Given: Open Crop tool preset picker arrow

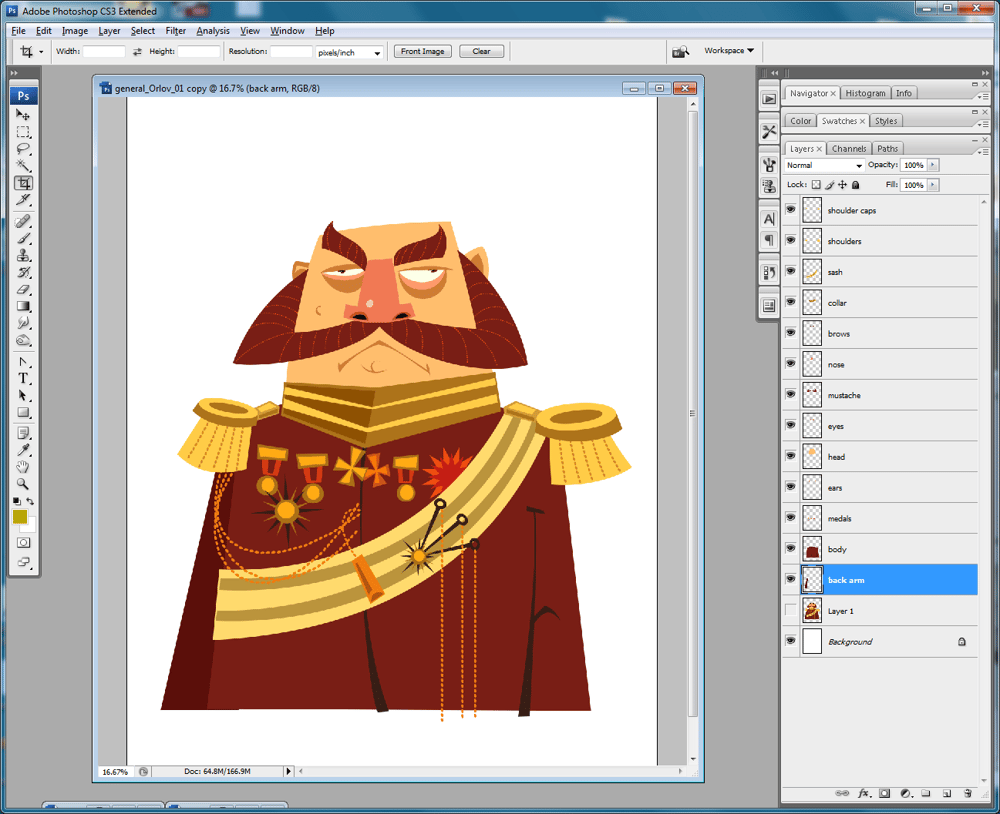Looking at the screenshot, I should [x=41, y=52].
